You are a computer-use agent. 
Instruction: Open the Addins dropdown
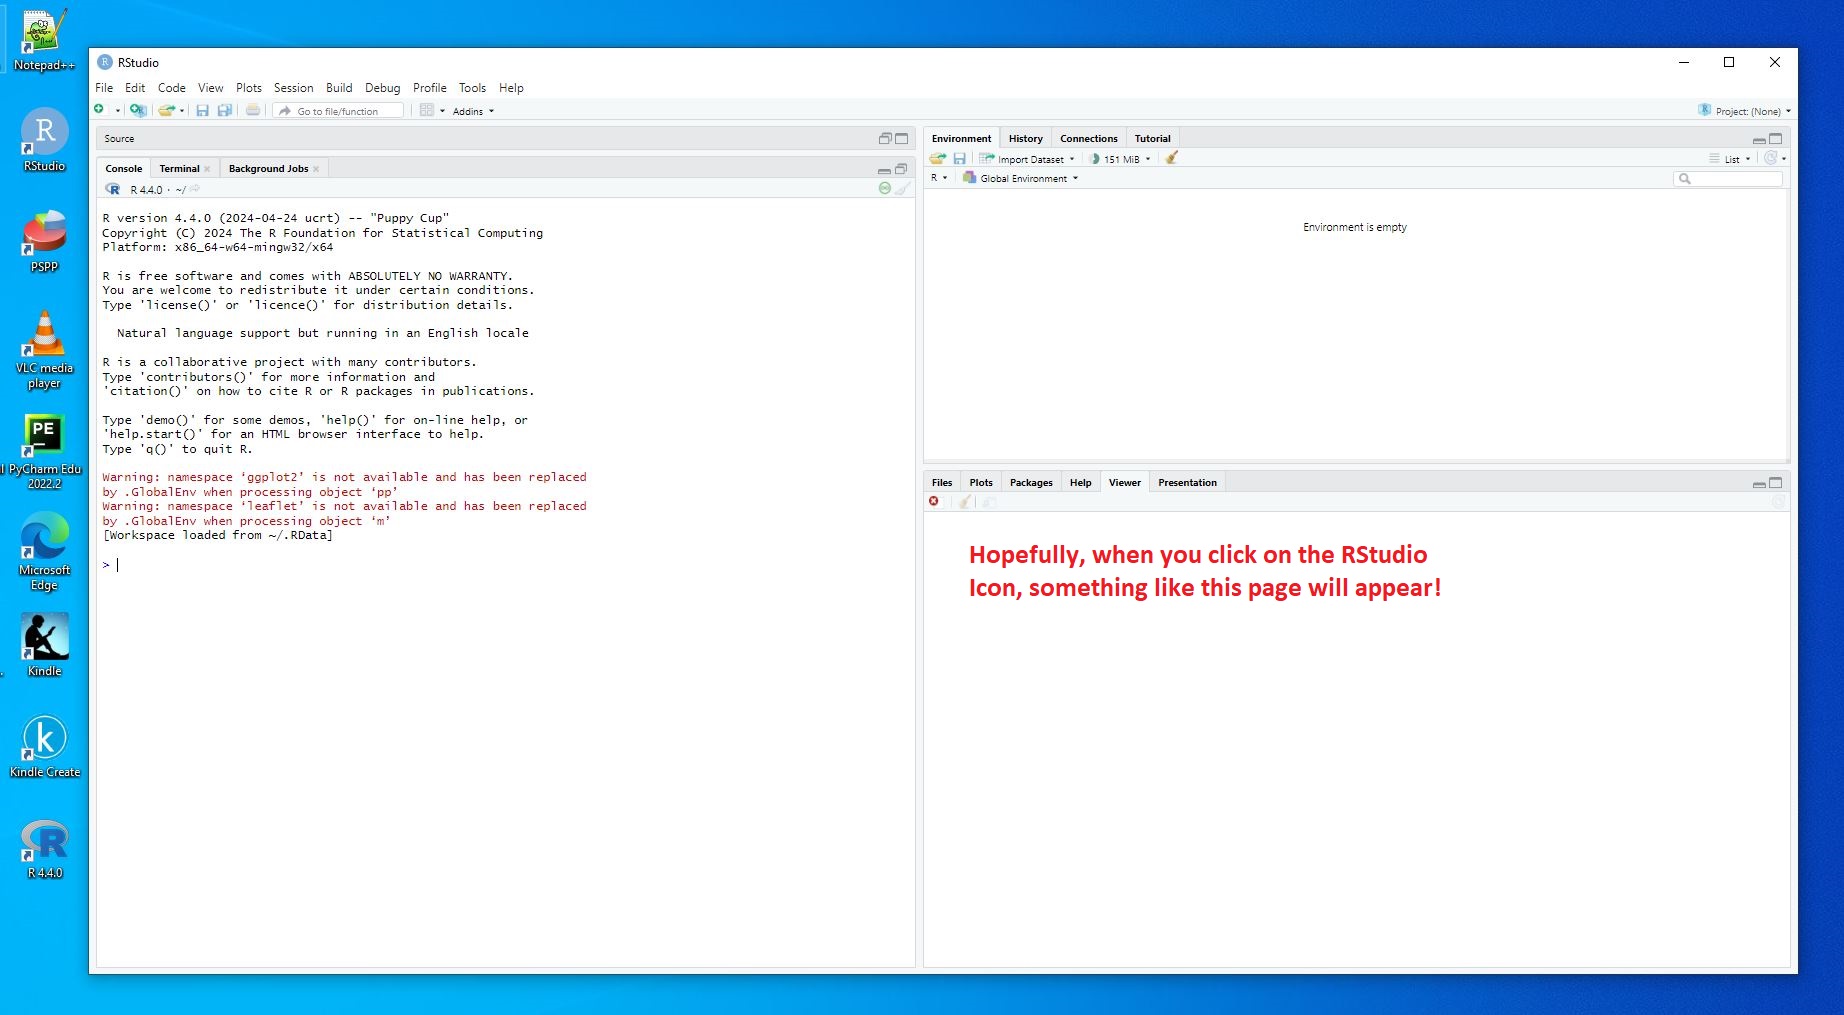pyautogui.click(x=473, y=111)
